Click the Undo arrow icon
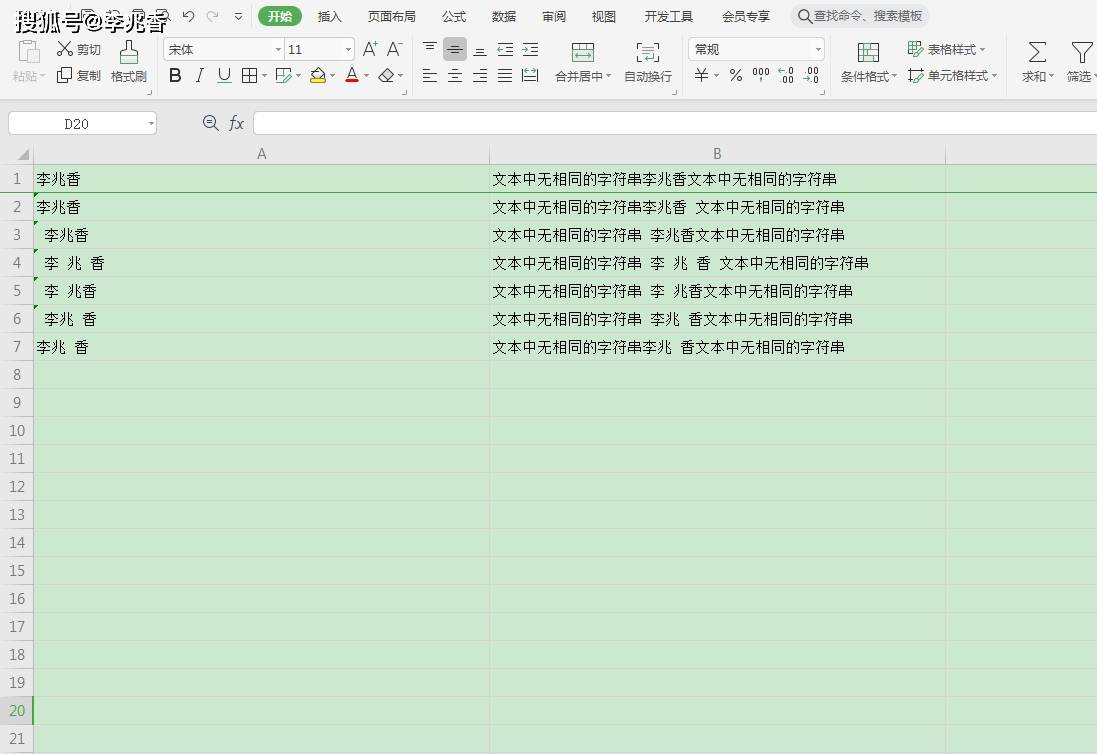 click(188, 16)
